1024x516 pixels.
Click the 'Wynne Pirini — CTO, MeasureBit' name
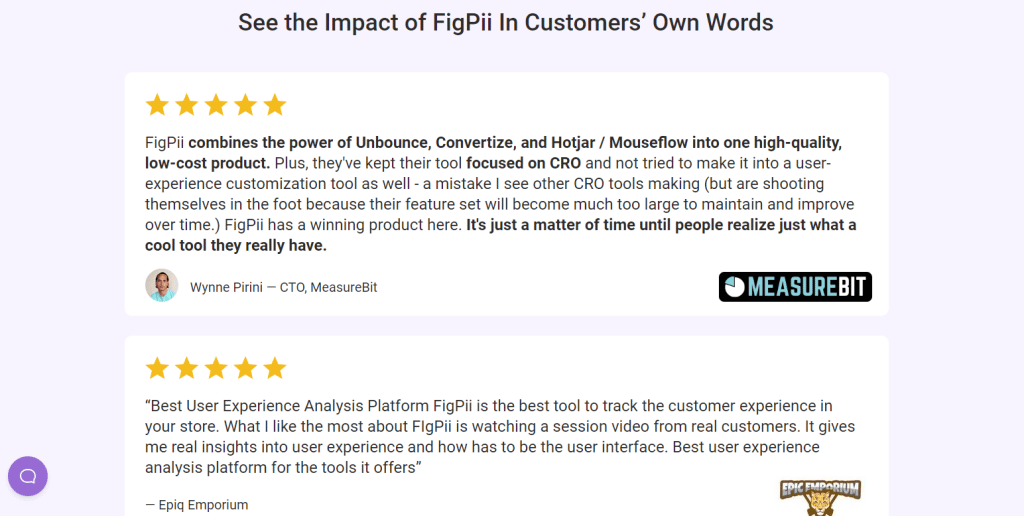283,288
